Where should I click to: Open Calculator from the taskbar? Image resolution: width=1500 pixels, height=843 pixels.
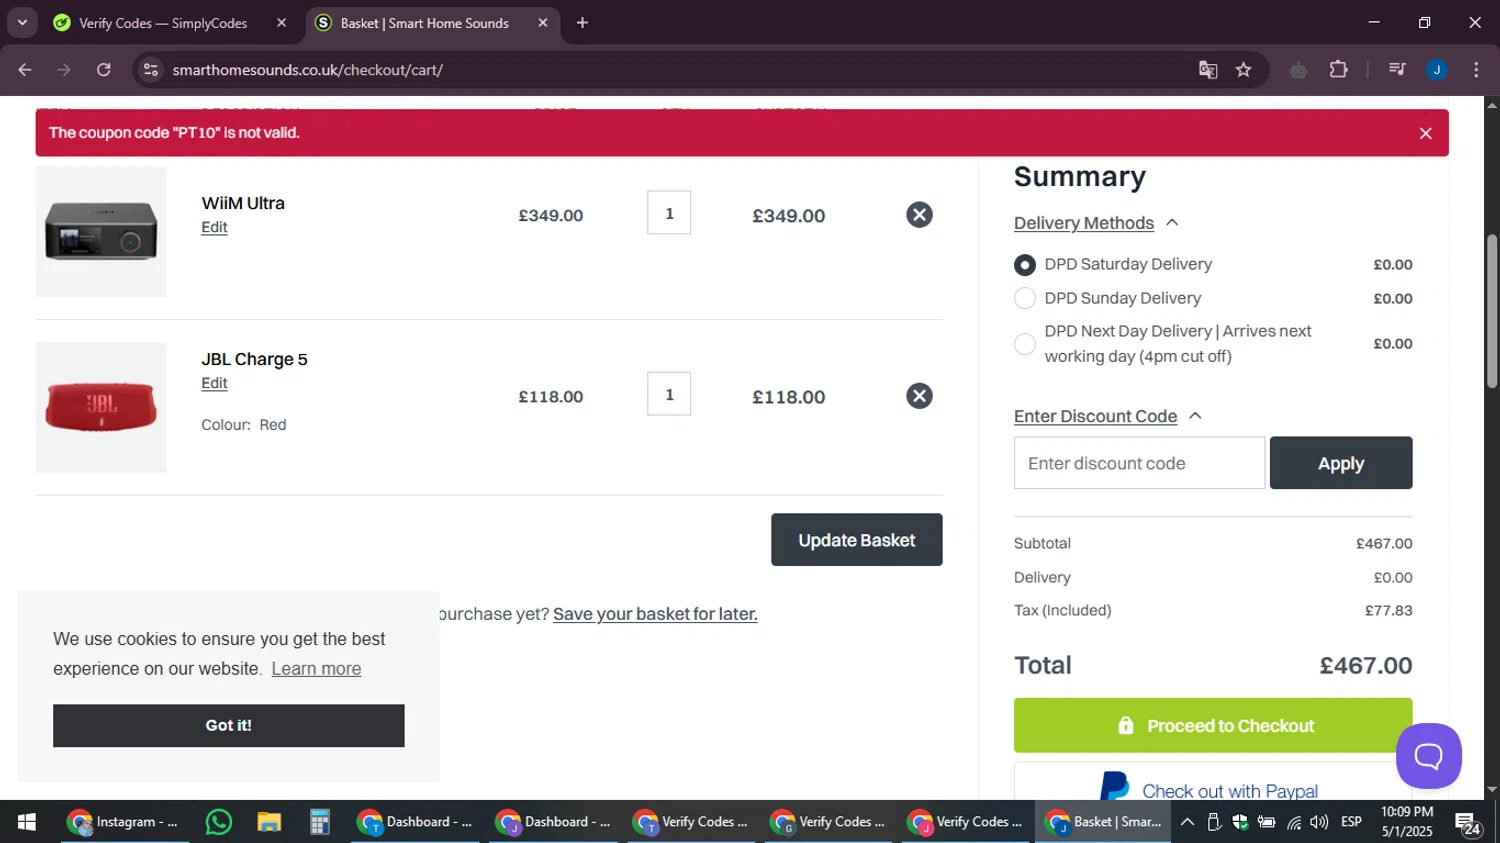(x=320, y=822)
